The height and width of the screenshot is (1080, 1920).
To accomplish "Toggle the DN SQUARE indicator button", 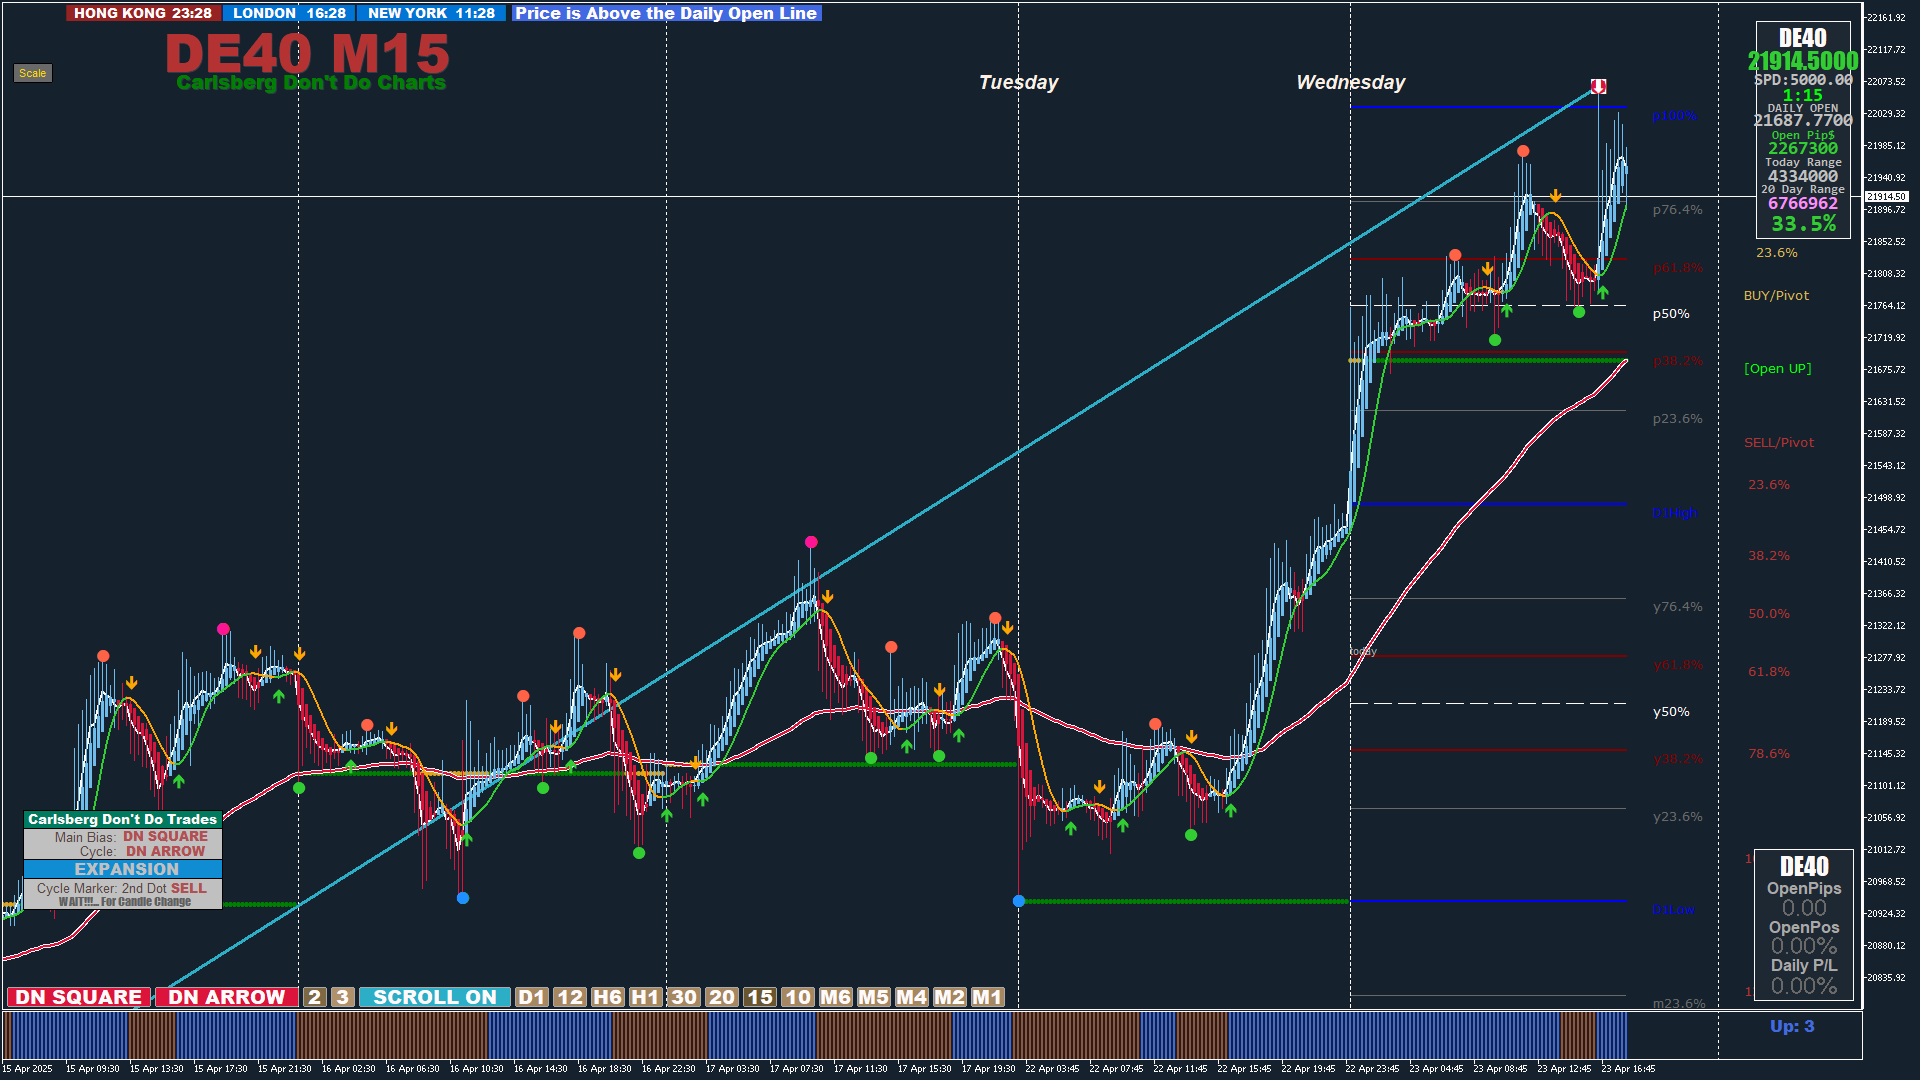I will coord(78,997).
